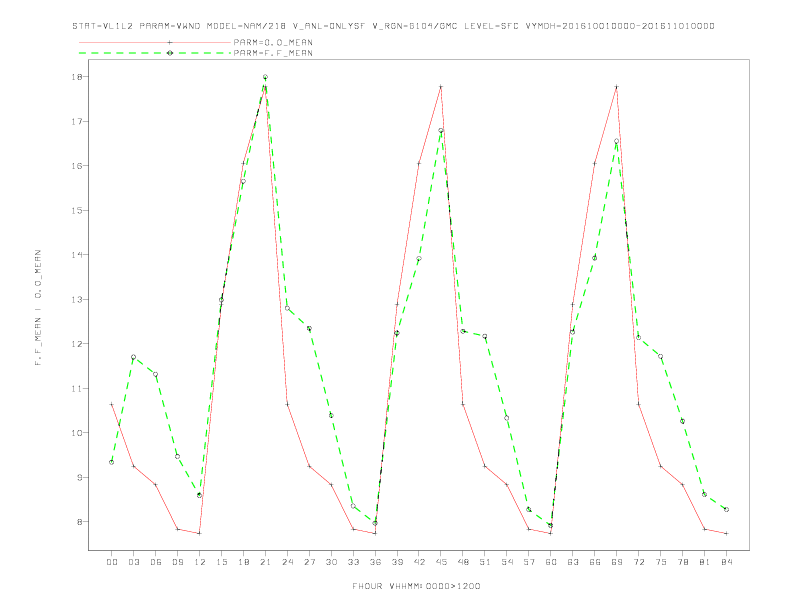
Task: Click x-axis tick label 81
Action: pyautogui.click(x=705, y=562)
